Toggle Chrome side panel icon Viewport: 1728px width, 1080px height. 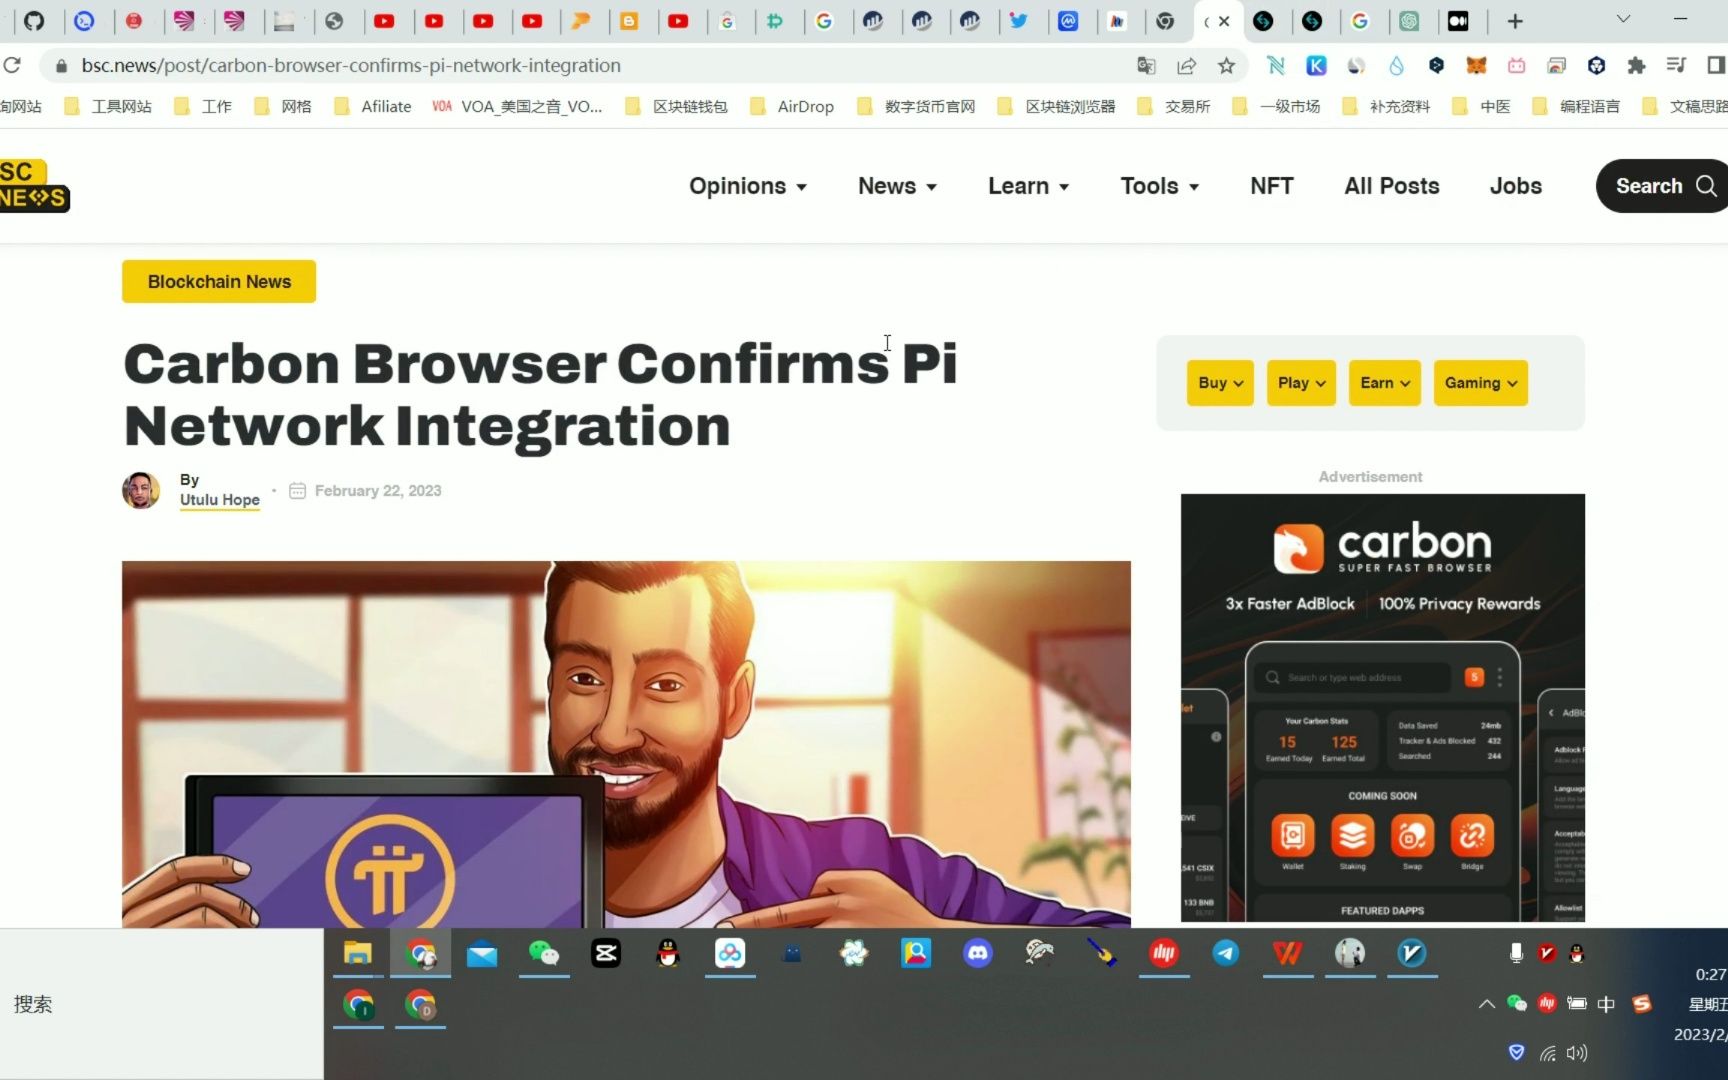[1716, 66]
